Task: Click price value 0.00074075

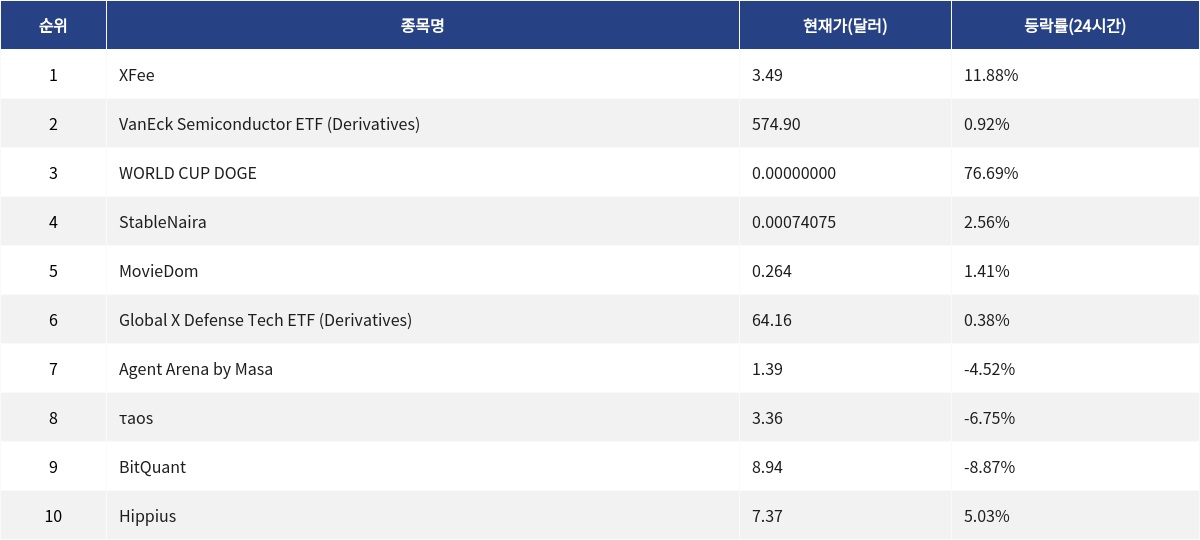Action: click(794, 222)
